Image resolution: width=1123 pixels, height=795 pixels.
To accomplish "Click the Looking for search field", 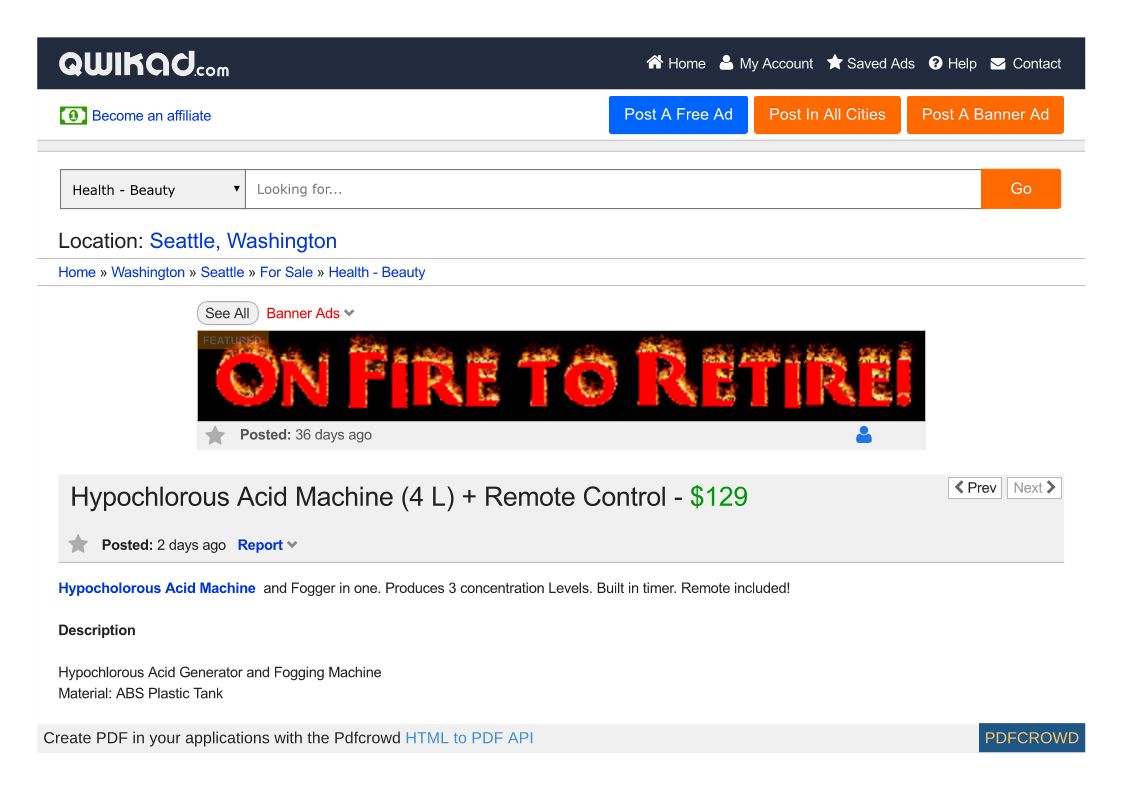I will [612, 189].
